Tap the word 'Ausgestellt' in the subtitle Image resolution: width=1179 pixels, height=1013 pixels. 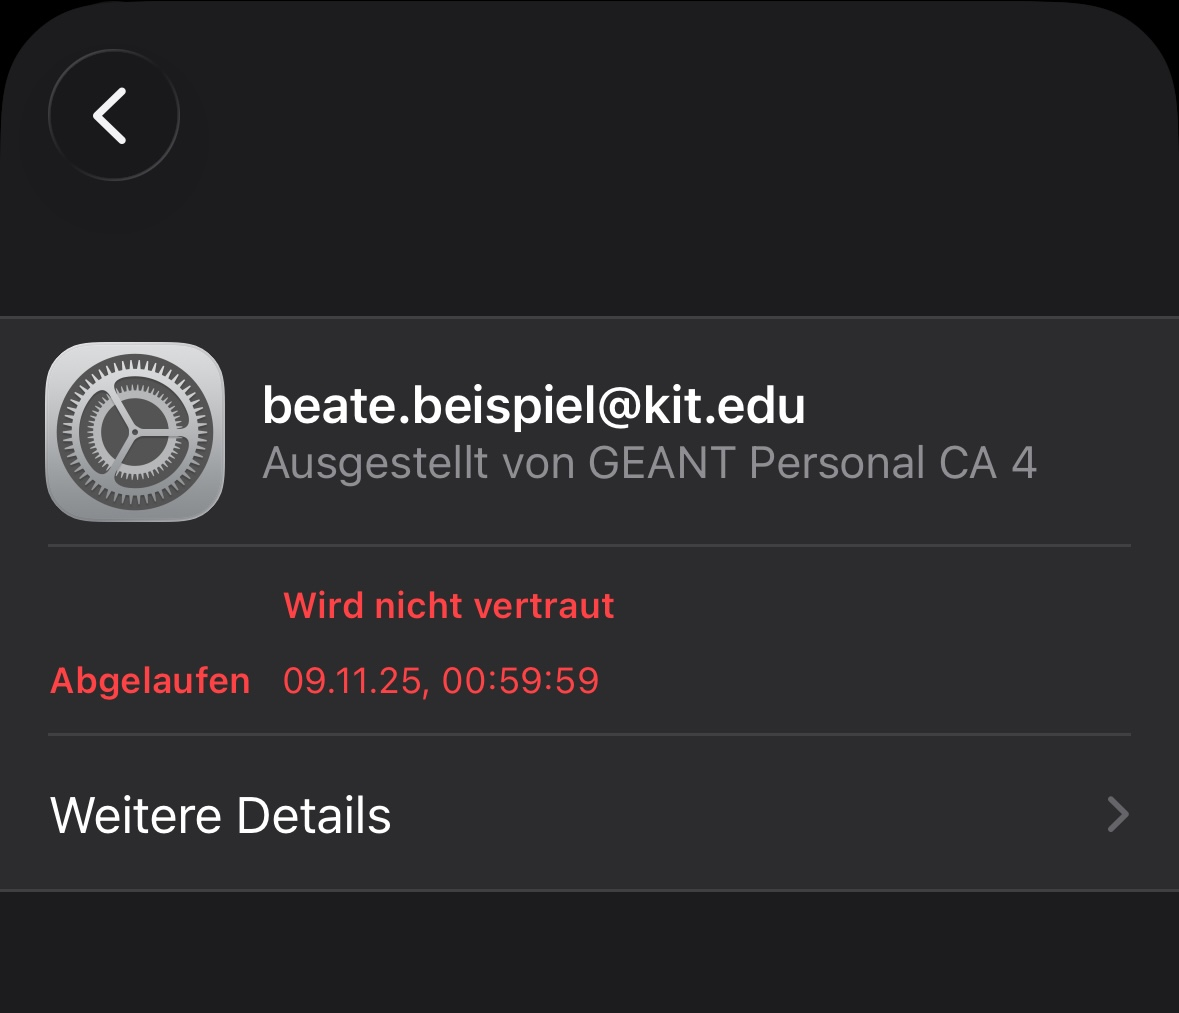tap(375, 463)
